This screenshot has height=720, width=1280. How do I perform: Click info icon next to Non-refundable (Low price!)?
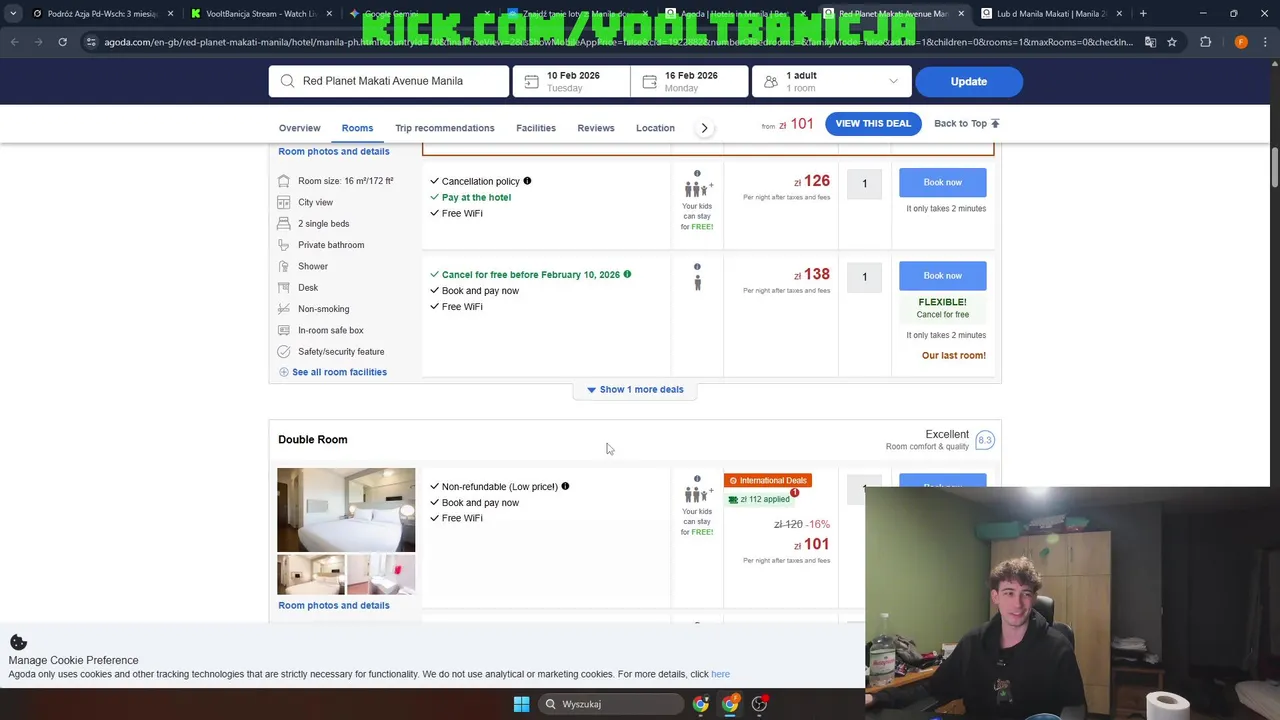(x=565, y=486)
